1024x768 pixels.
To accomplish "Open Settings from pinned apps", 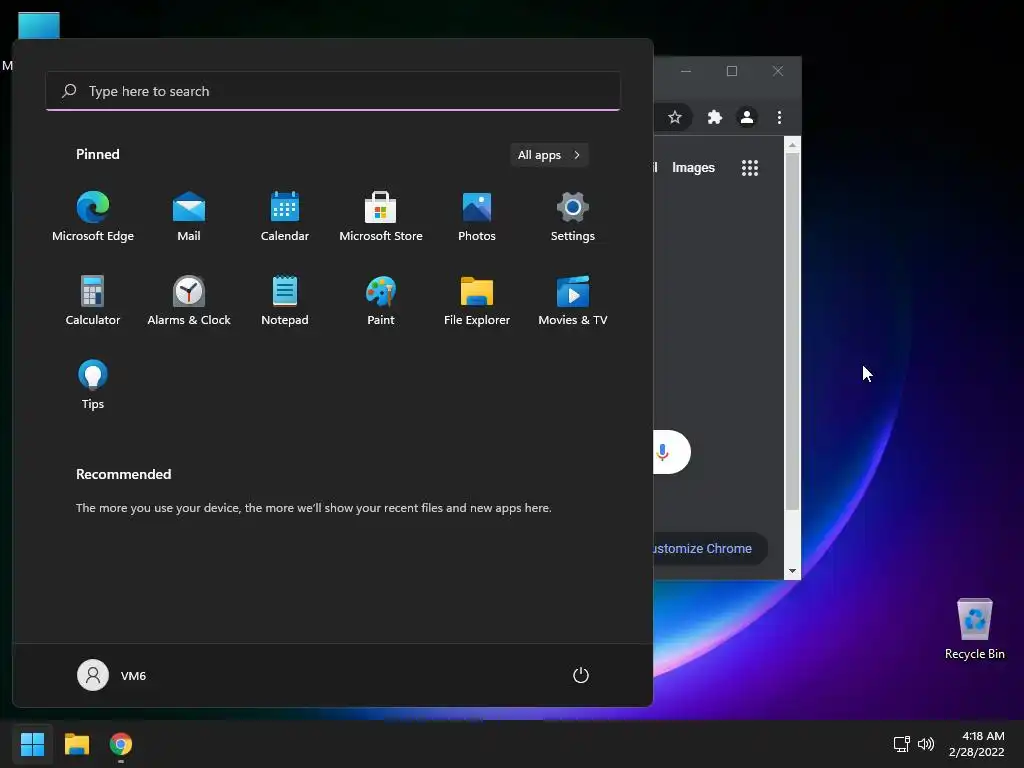I will pos(573,217).
